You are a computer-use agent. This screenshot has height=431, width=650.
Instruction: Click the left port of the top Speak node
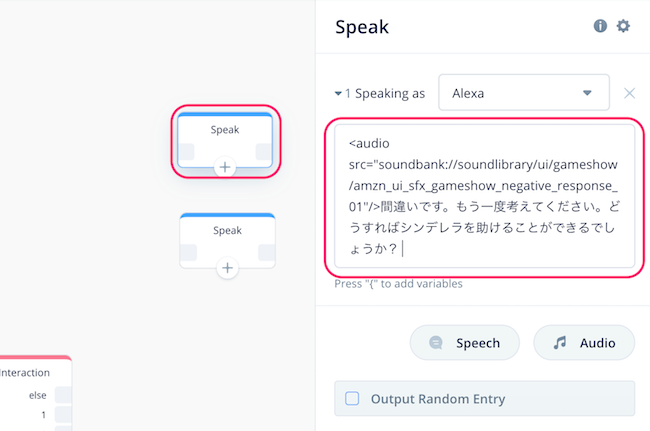(x=186, y=152)
